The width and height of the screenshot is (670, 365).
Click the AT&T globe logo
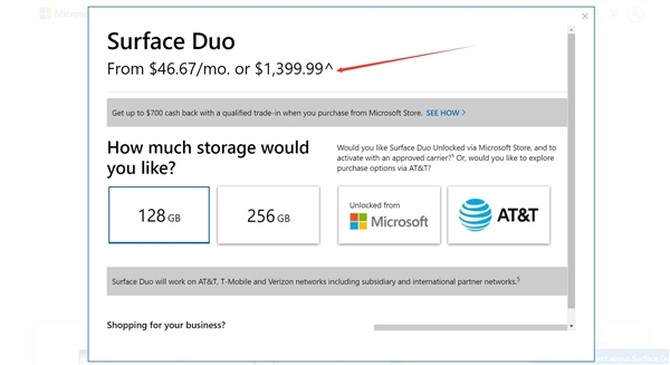[475, 215]
